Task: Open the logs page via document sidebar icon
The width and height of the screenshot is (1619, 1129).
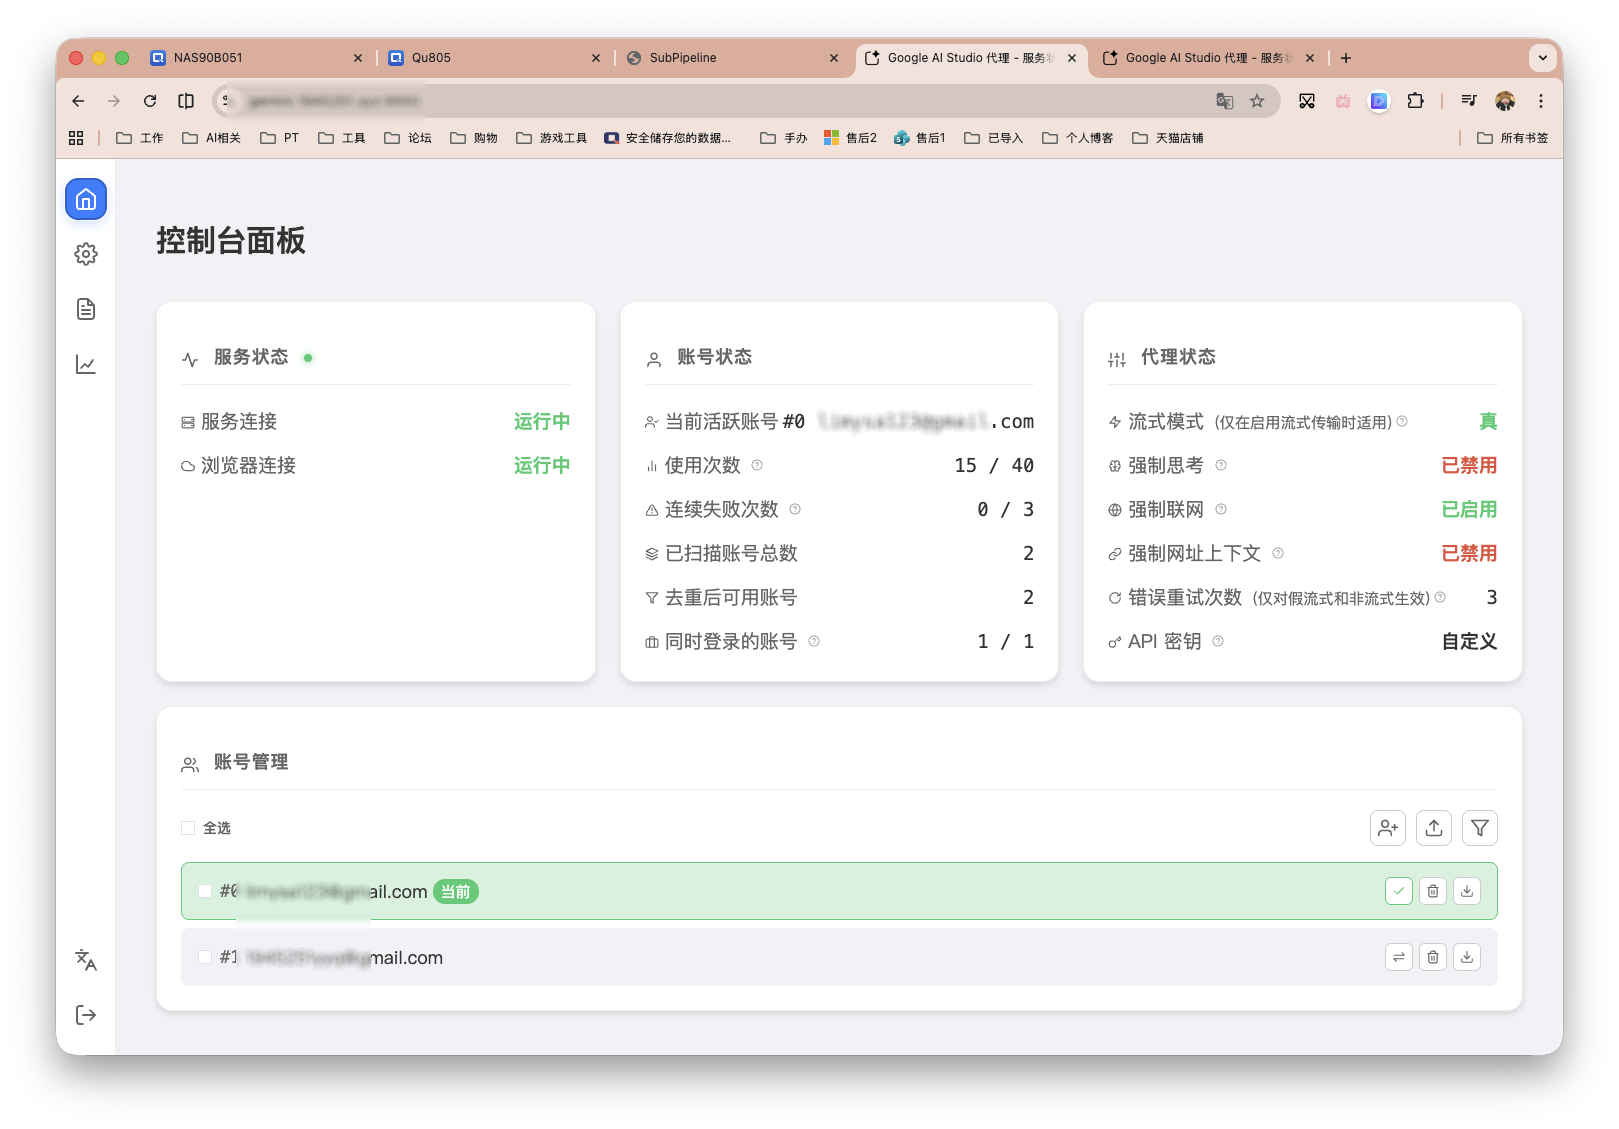Action: (86, 308)
